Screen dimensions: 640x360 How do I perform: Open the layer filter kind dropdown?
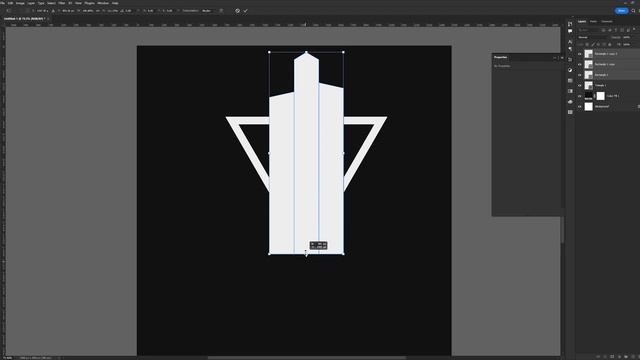(x=589, y=30)
